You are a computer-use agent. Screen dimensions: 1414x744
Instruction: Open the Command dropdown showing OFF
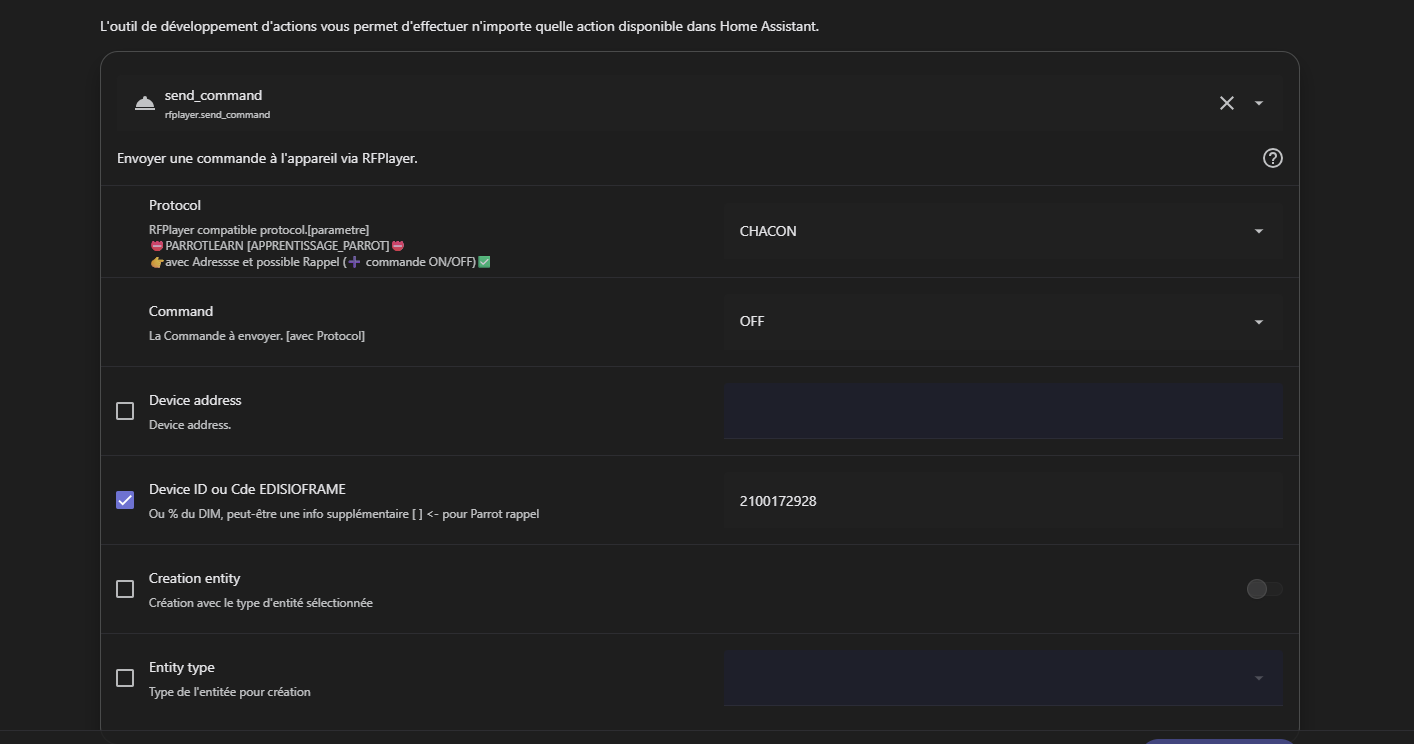point(1003,321)
